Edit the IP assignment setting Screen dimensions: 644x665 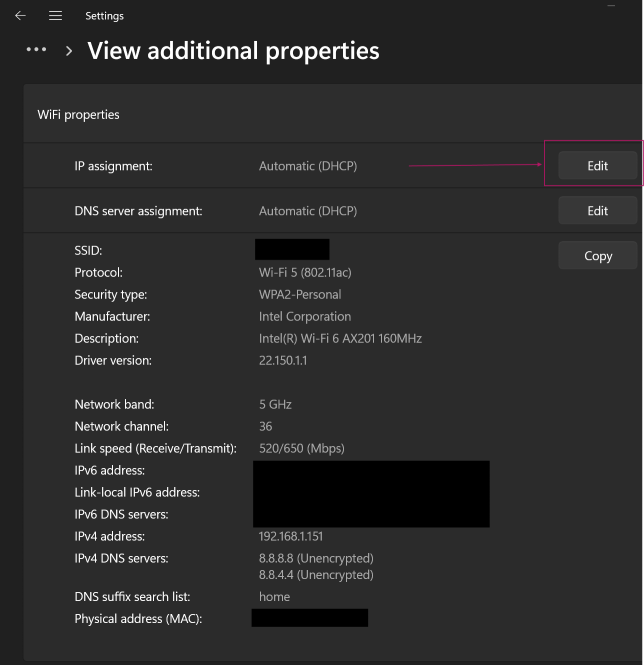pos(597,165)
